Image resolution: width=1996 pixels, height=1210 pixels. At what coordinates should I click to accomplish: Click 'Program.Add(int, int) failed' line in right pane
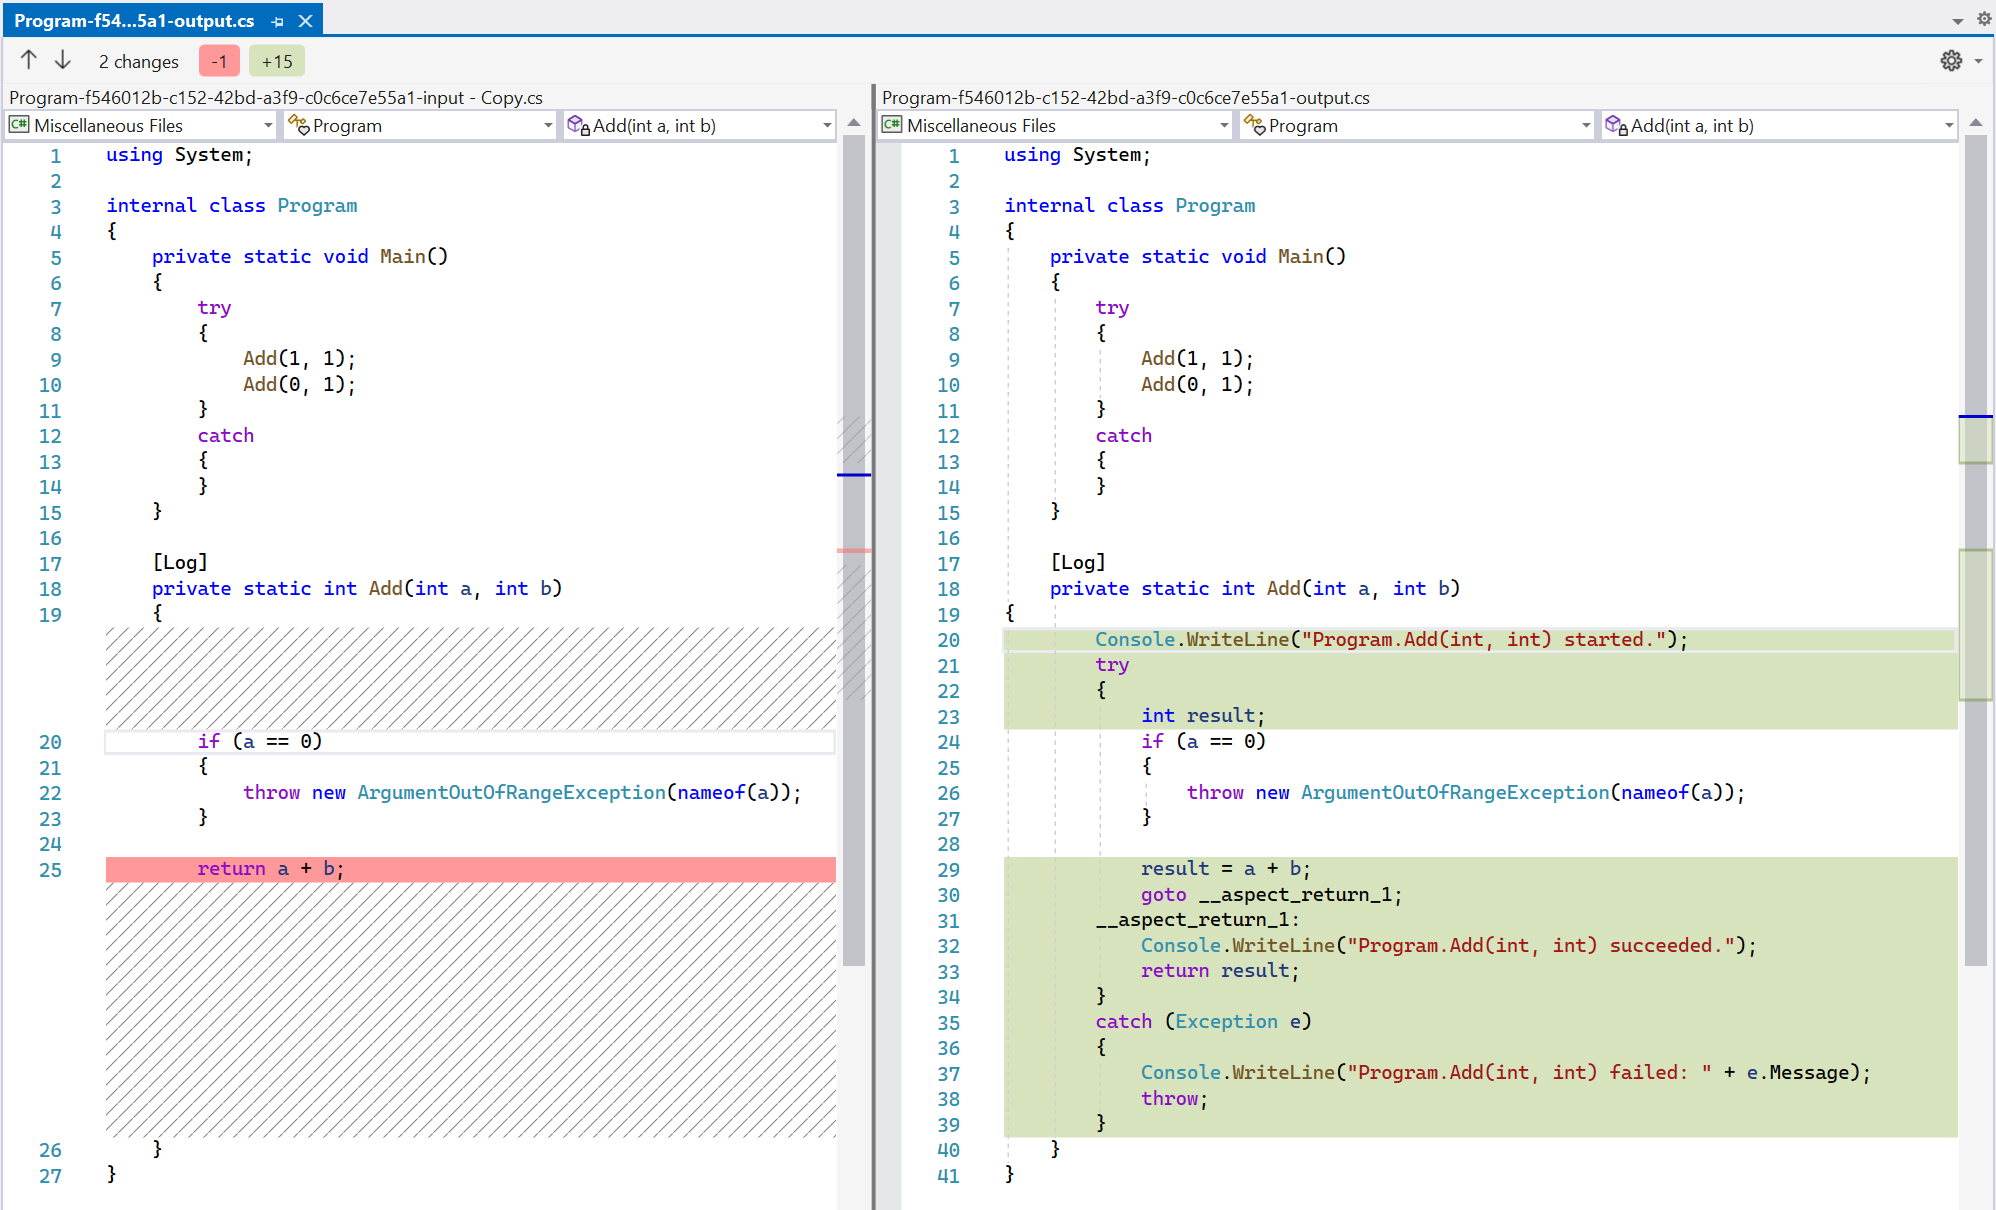tap(1505, 1073)
